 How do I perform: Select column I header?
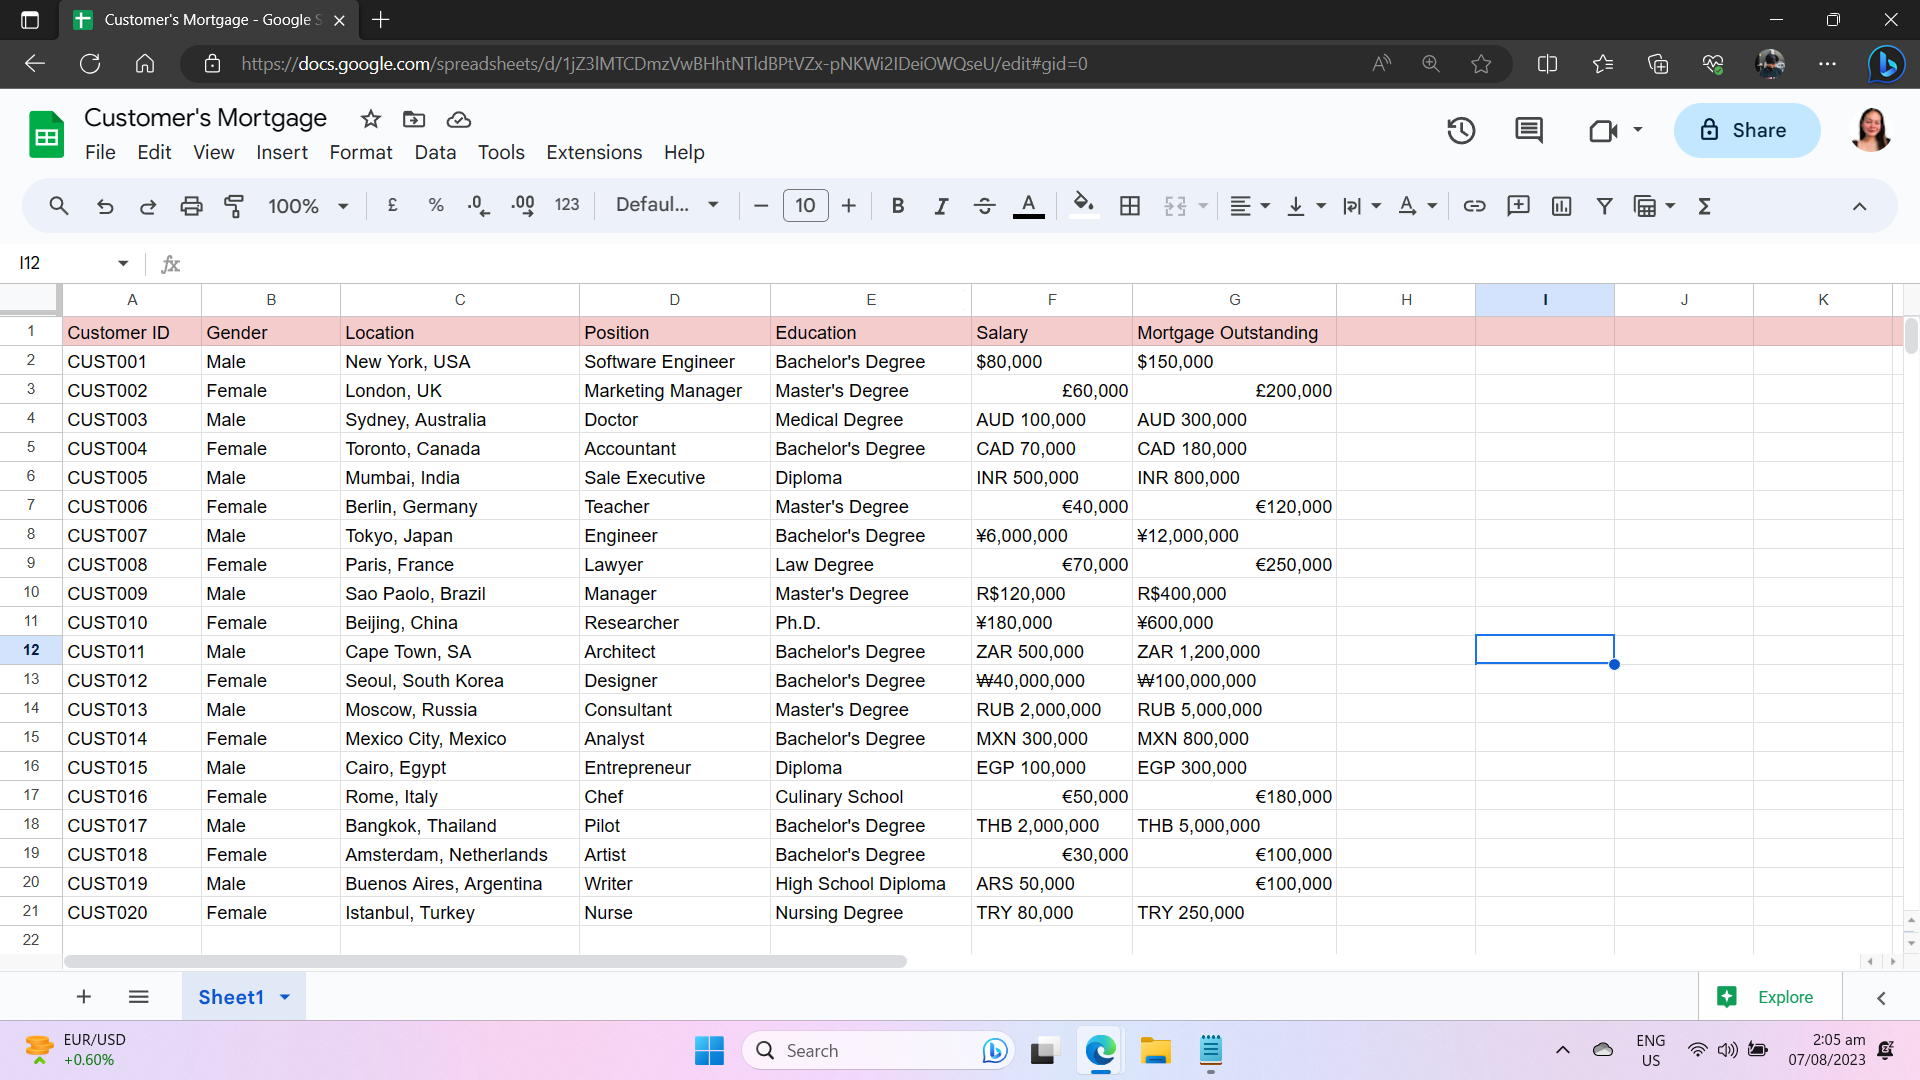pyautogui.click(x=1544, y=299)
